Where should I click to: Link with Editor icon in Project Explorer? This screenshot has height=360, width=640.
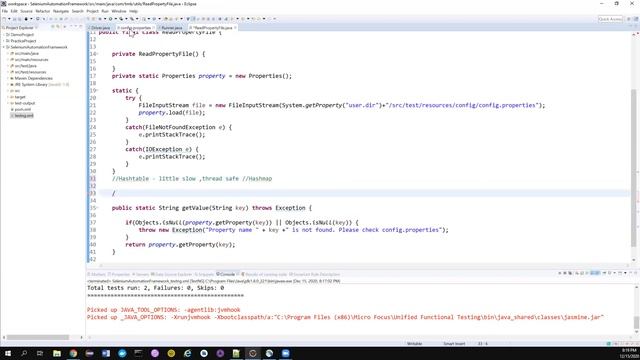coord(58,27)
